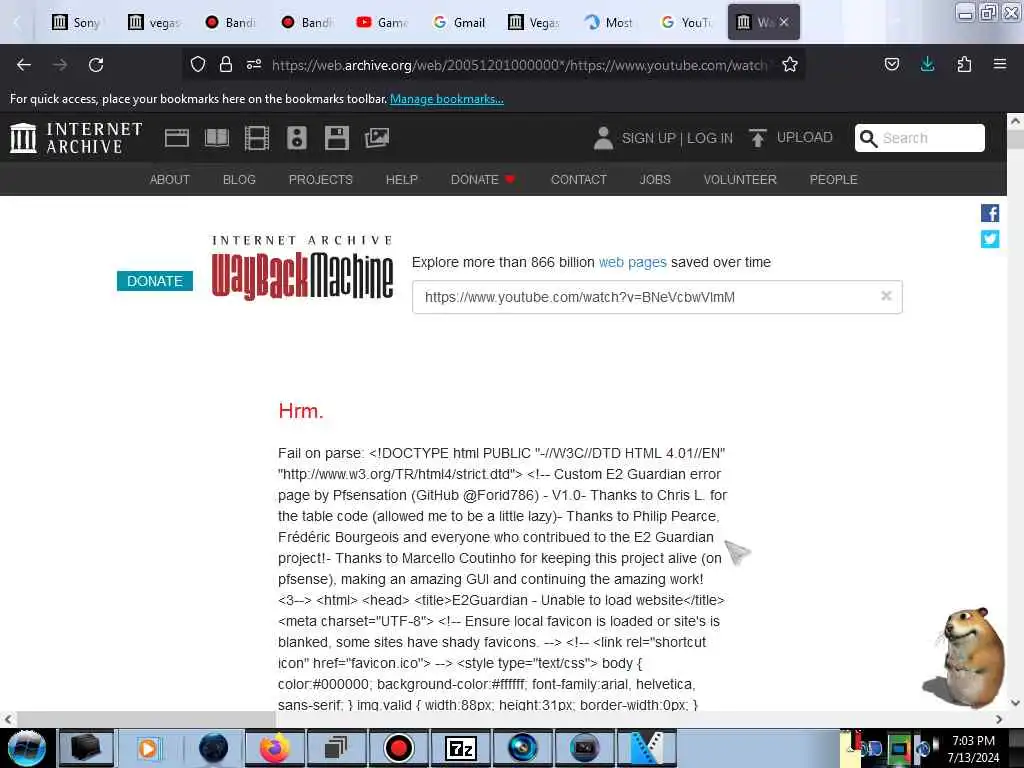Open the HELP menu item

pyautogui.click(x=402, y=180)
